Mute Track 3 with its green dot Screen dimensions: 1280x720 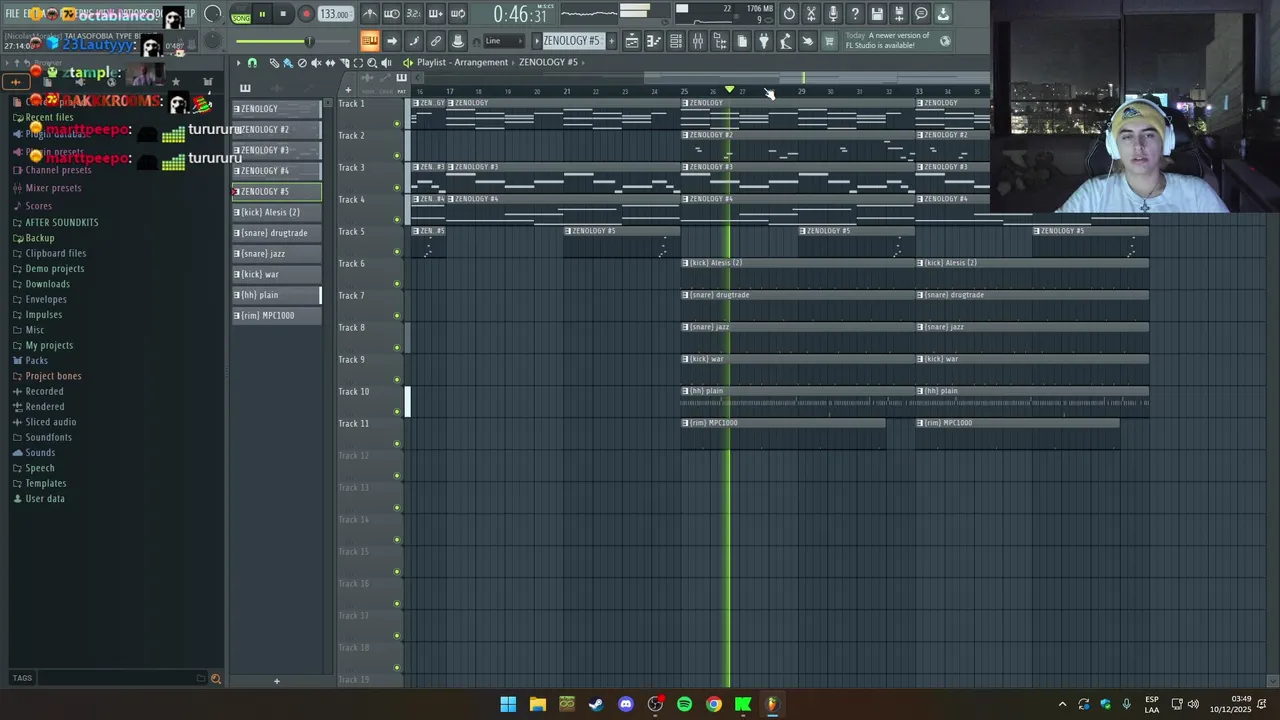click(397, 188)
